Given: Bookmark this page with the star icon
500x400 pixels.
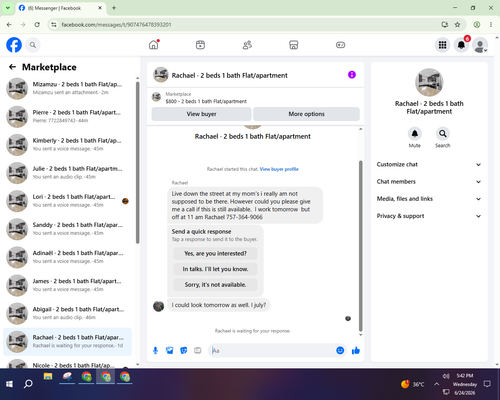Looking at the screenshot, I should tap(457, 25).
